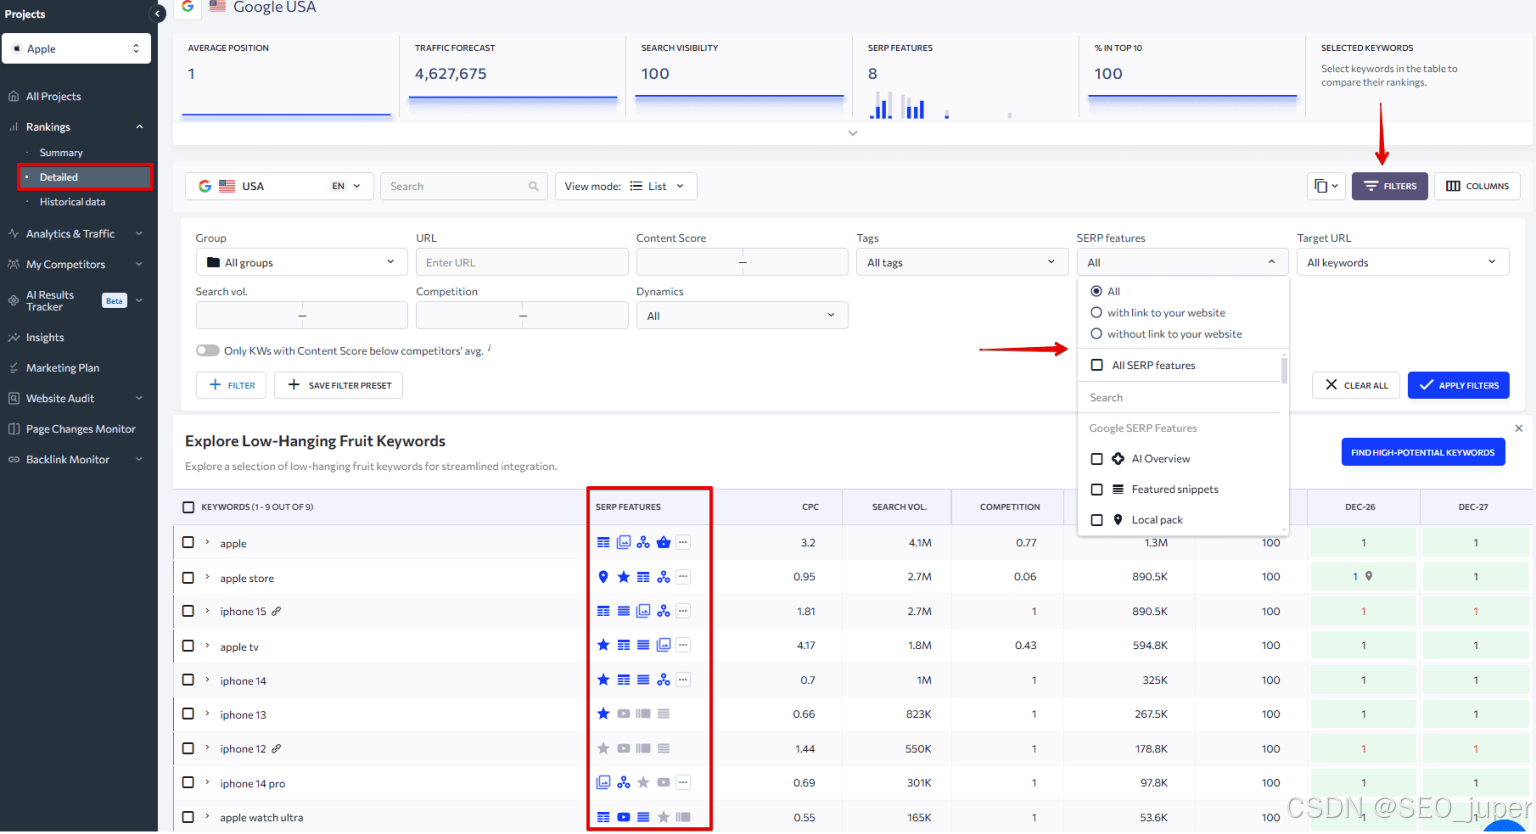Open more SERP features for apple row
The height and width of the screenshot is (834, 1536).
[683, 543]
